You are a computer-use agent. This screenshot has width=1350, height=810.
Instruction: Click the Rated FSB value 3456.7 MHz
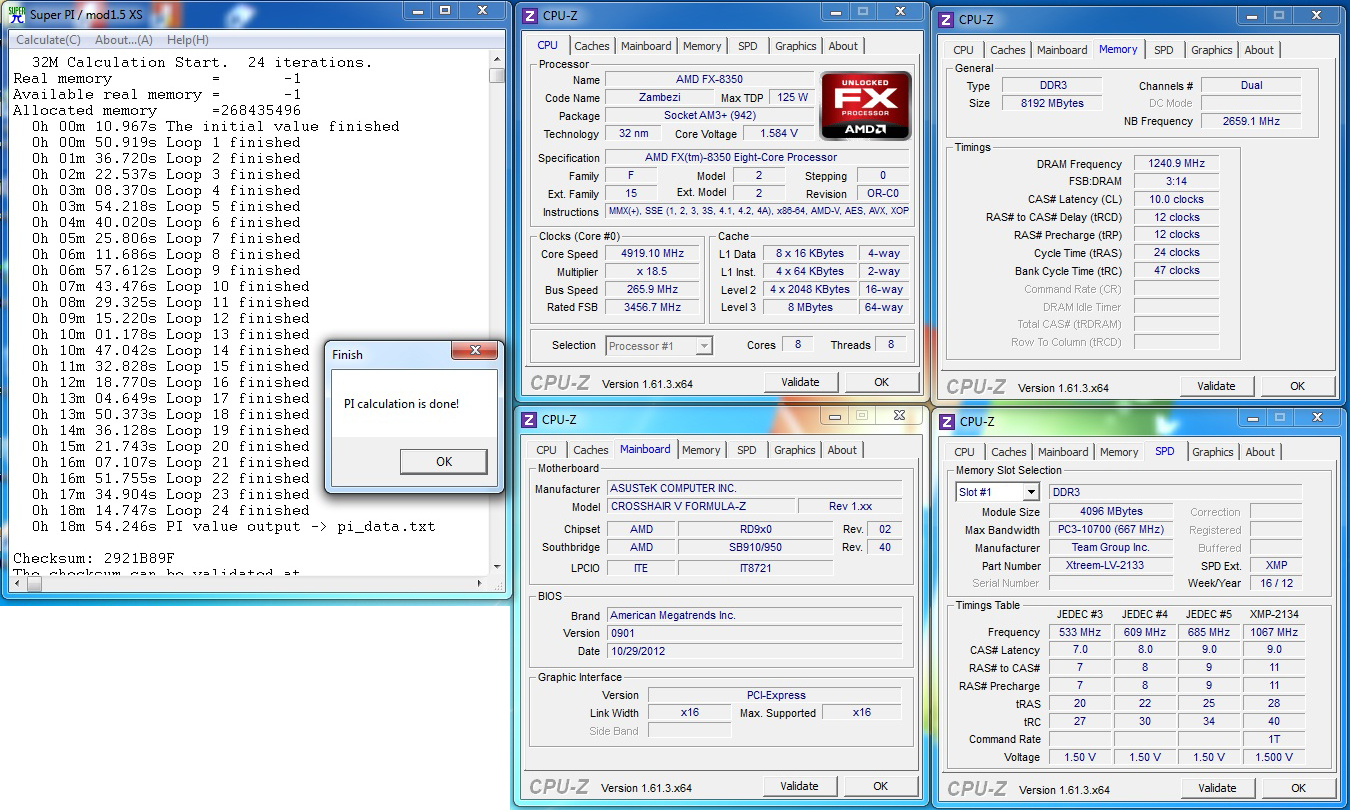pos(653,308)
